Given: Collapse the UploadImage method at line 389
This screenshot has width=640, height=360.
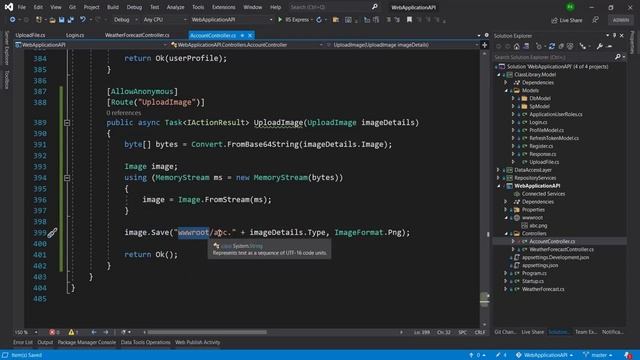Looking at the screenshot, I should 67,122.
